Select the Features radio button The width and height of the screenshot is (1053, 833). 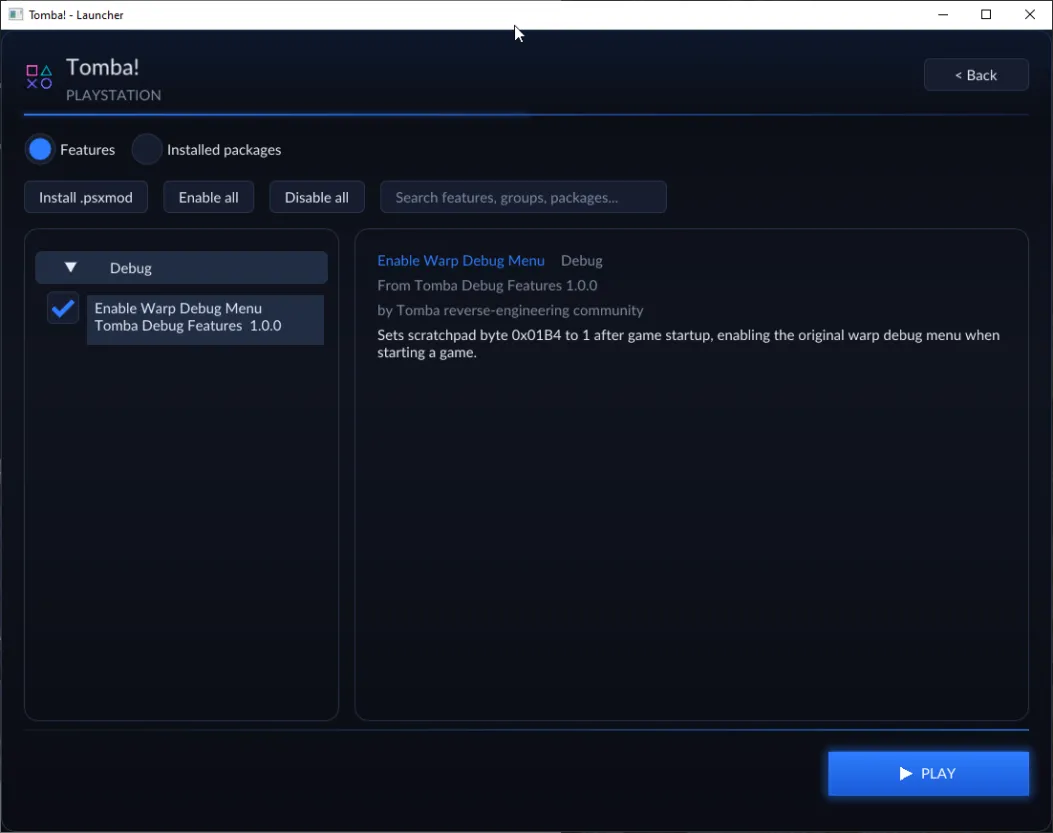click(40, 149)
